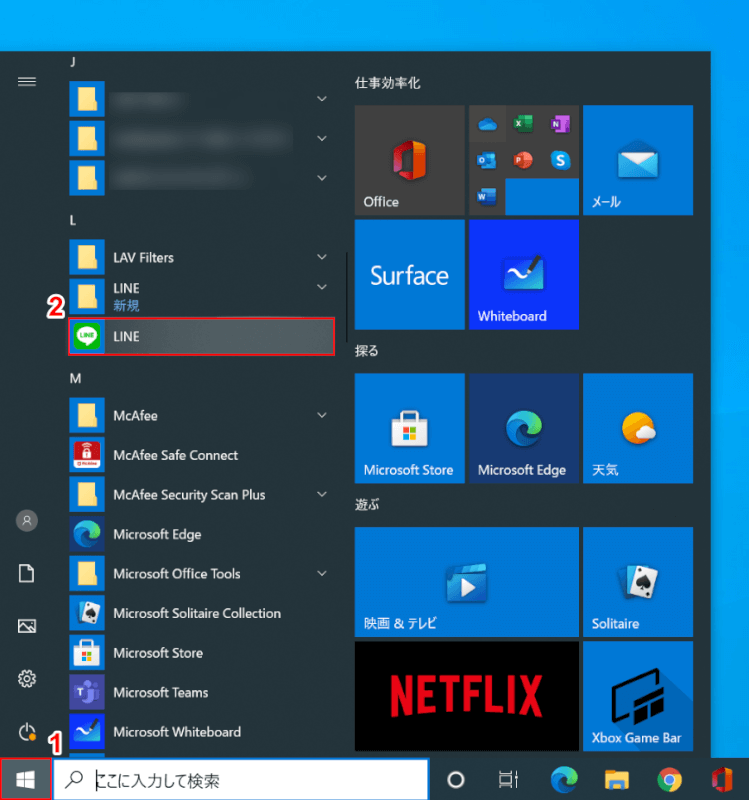The image size is (749, 800).
Task: Open the Microsoft Store tile
Action: point(410,429)
